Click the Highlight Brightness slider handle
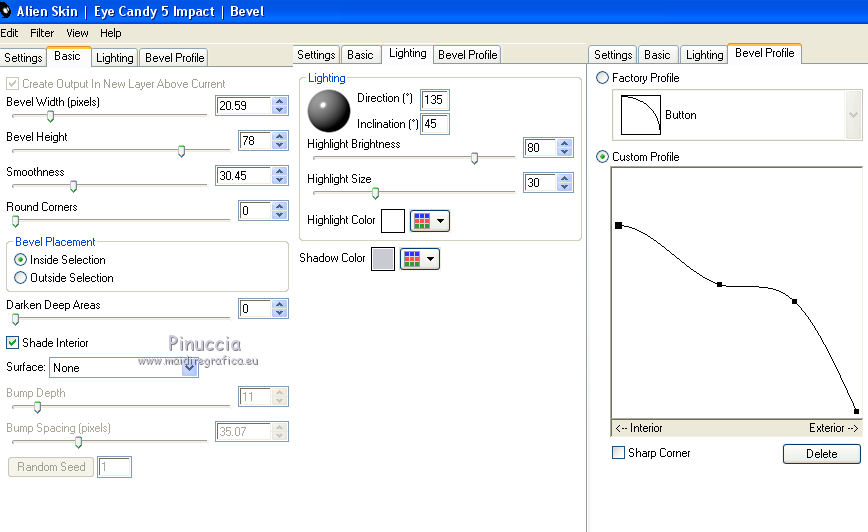The width and height of the screenshot is (868, 532). click(474, 158)
